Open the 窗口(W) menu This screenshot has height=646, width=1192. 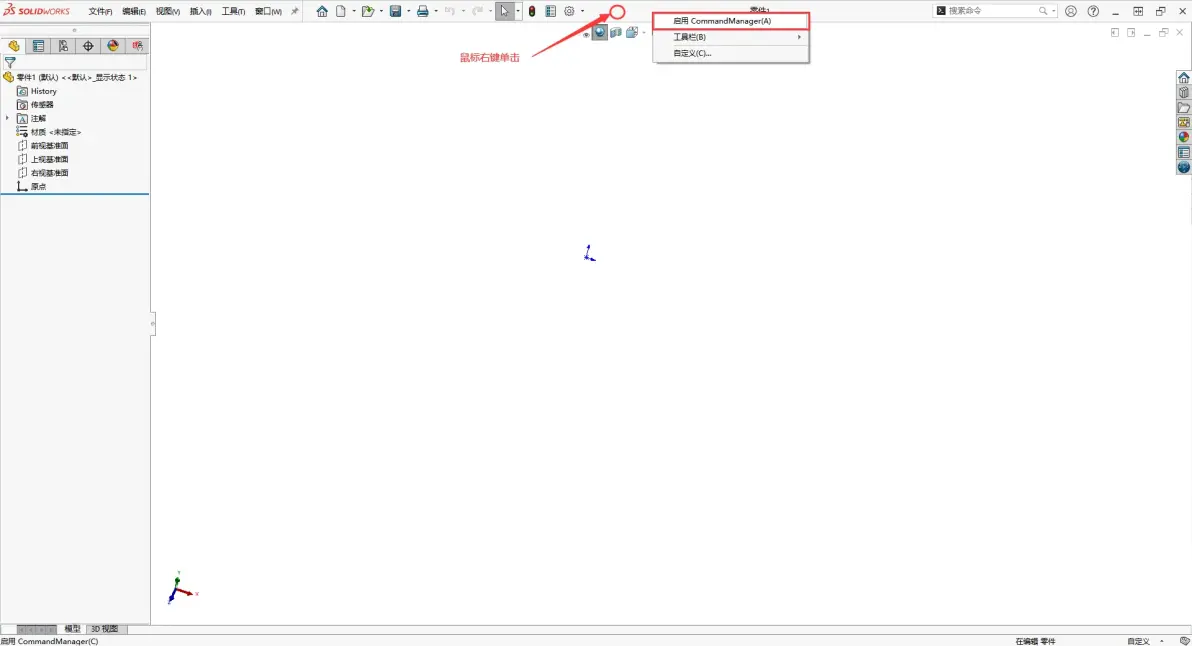tap(268, 11)
